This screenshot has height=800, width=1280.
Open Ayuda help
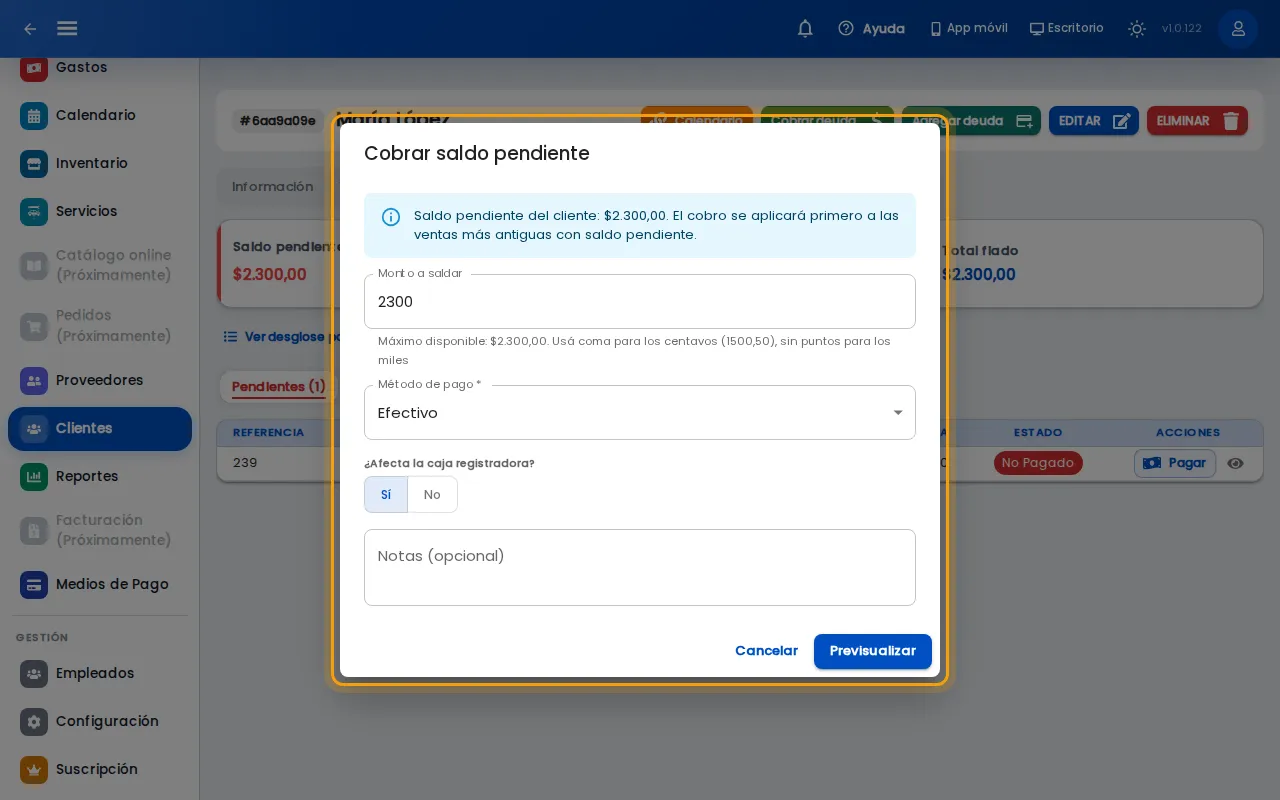pos(871,29)
